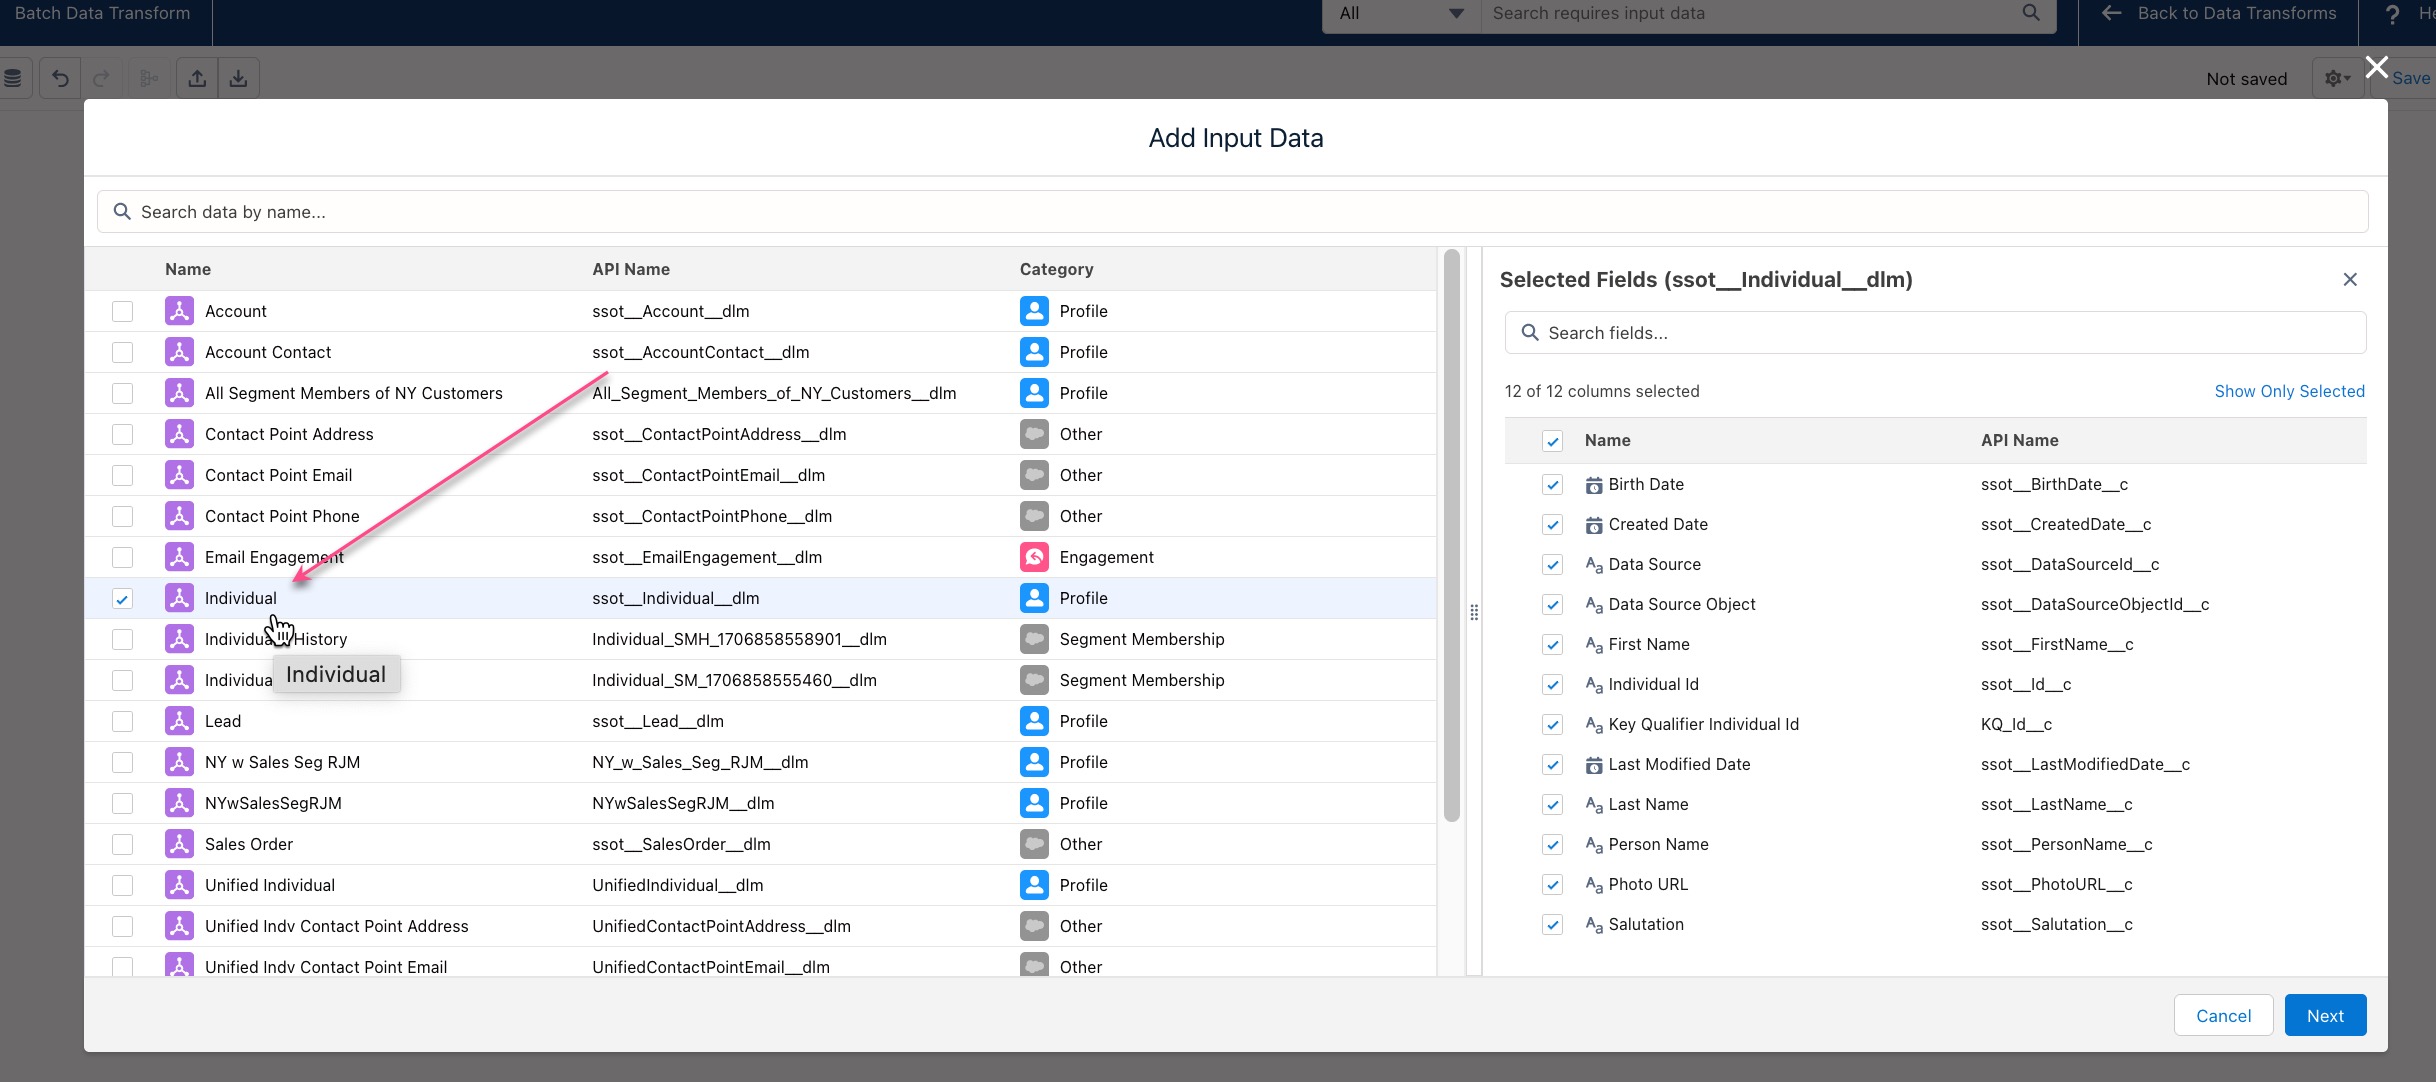Viewport: 2436px width, 1082px height.
Task: Click the API Name column header in the data list
Action: pyautogui.click(x=631, y=269)
